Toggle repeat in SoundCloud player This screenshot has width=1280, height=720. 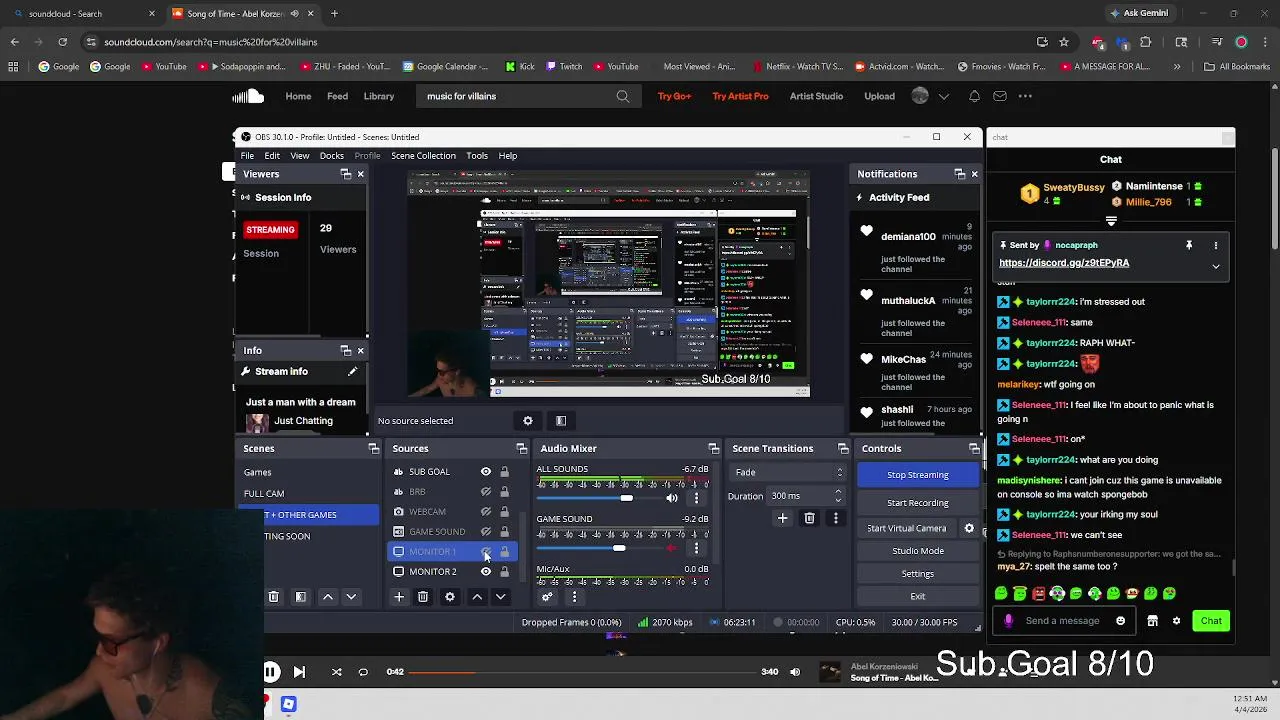[363, 672]
